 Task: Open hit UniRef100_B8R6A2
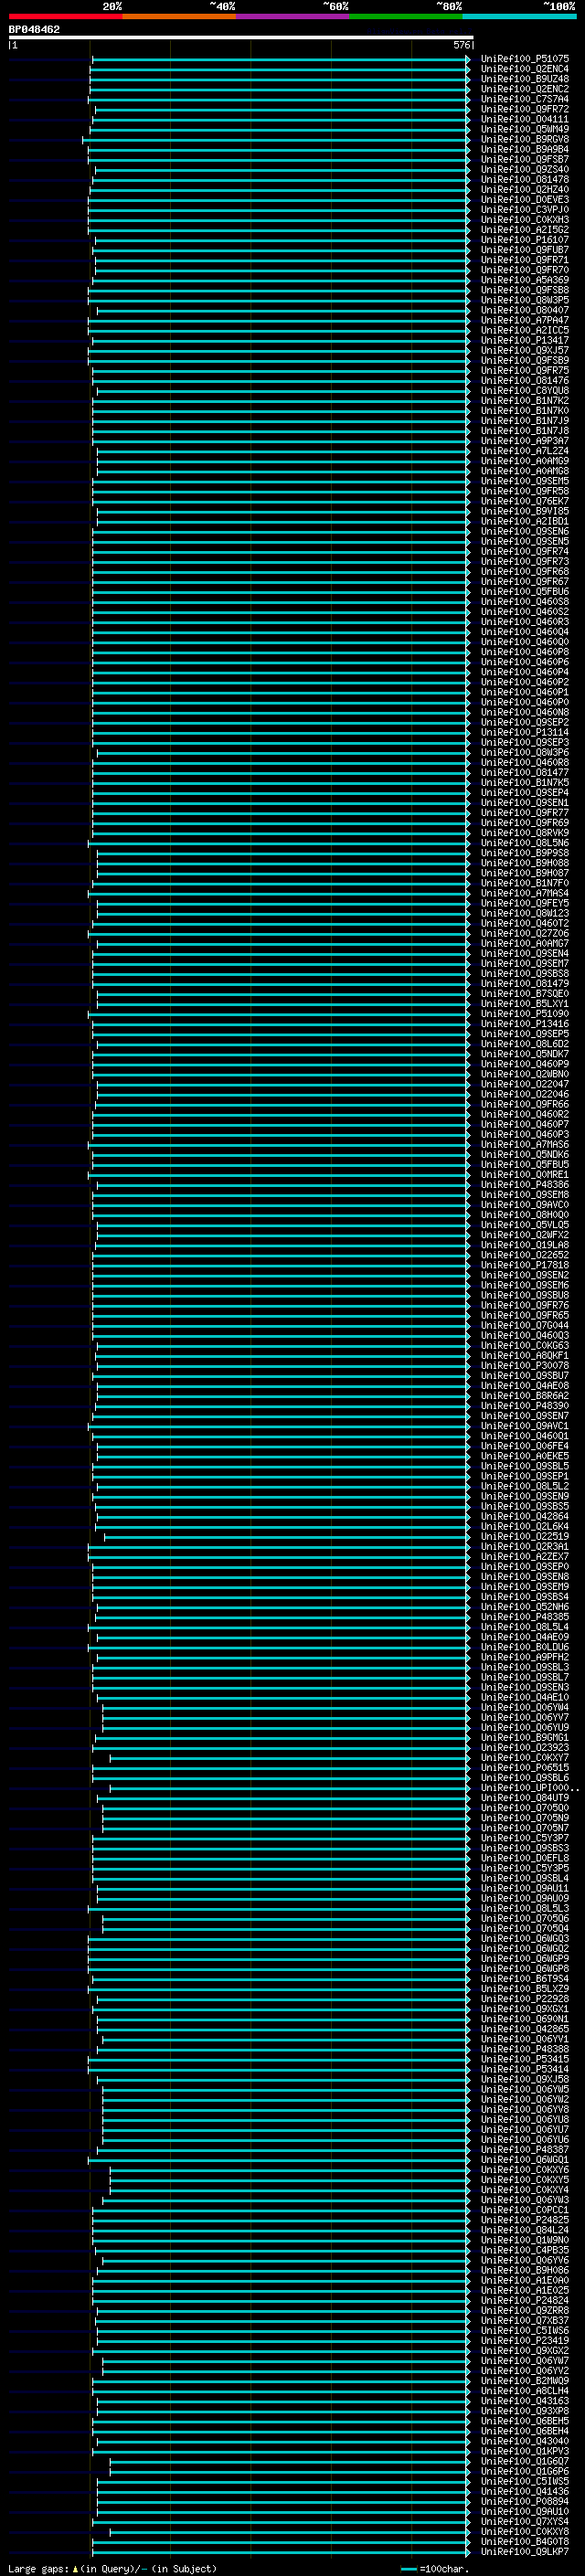point(525,1396)
